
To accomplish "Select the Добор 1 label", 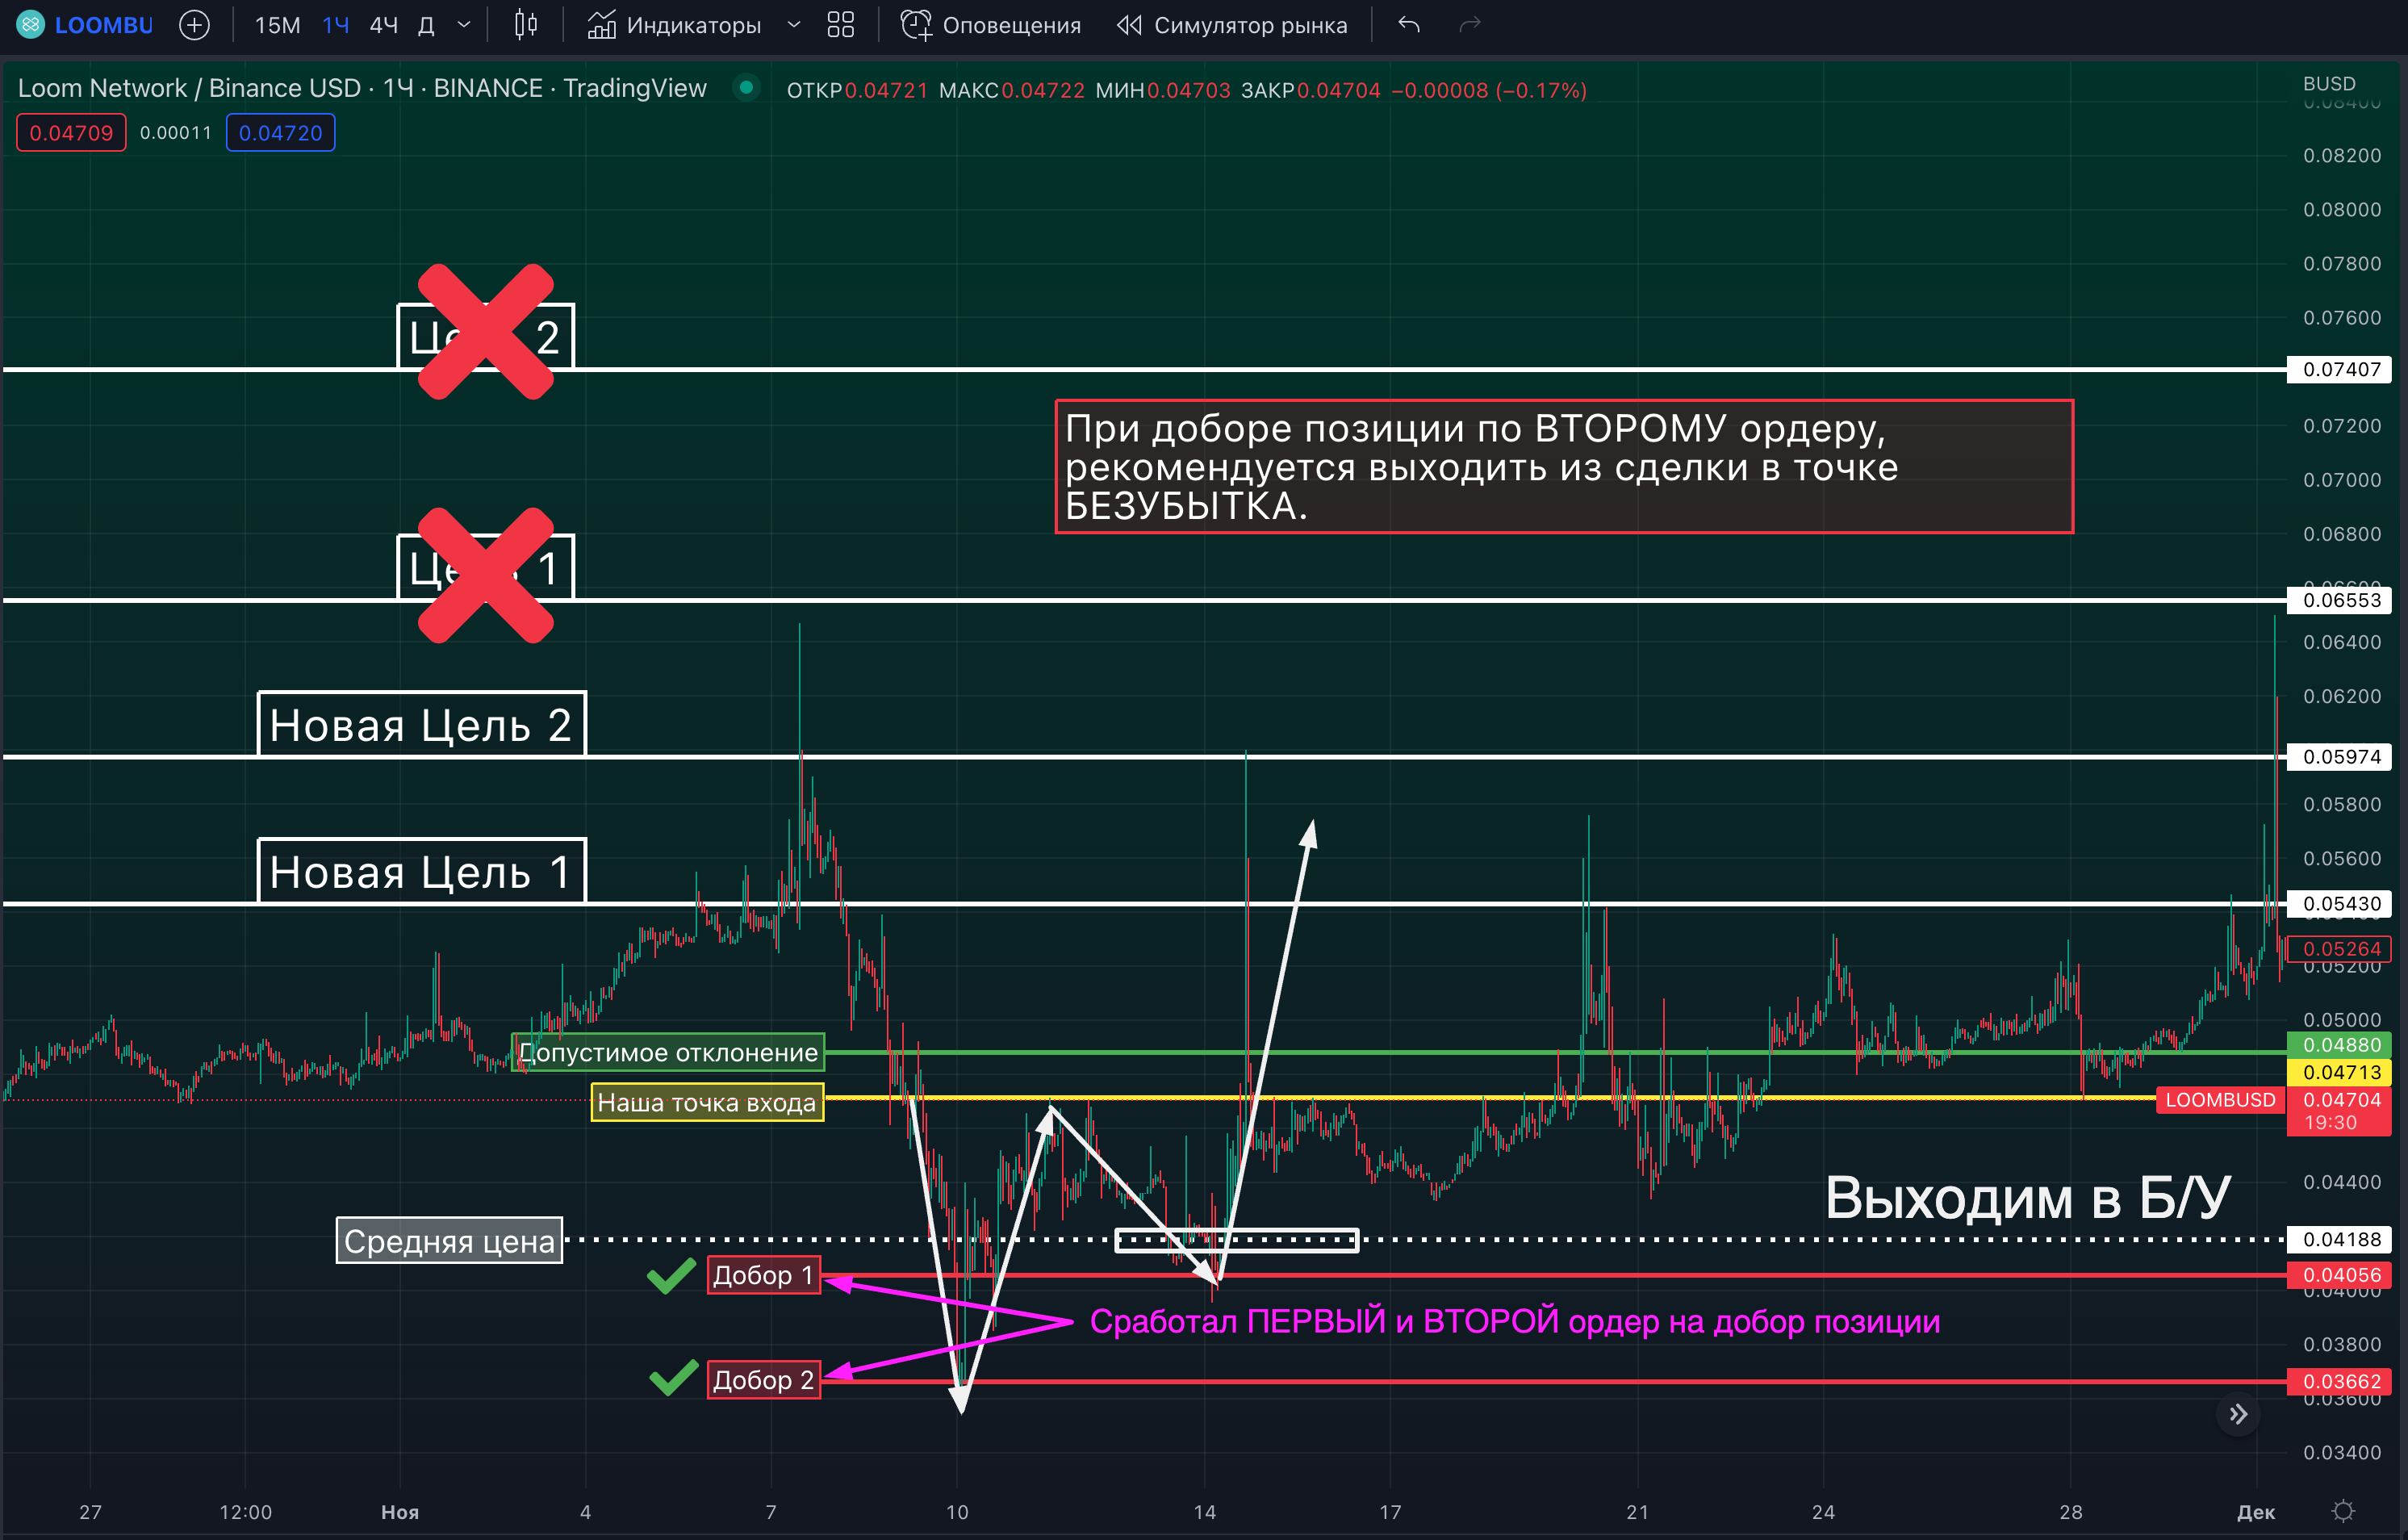I will coord(764,1275).
